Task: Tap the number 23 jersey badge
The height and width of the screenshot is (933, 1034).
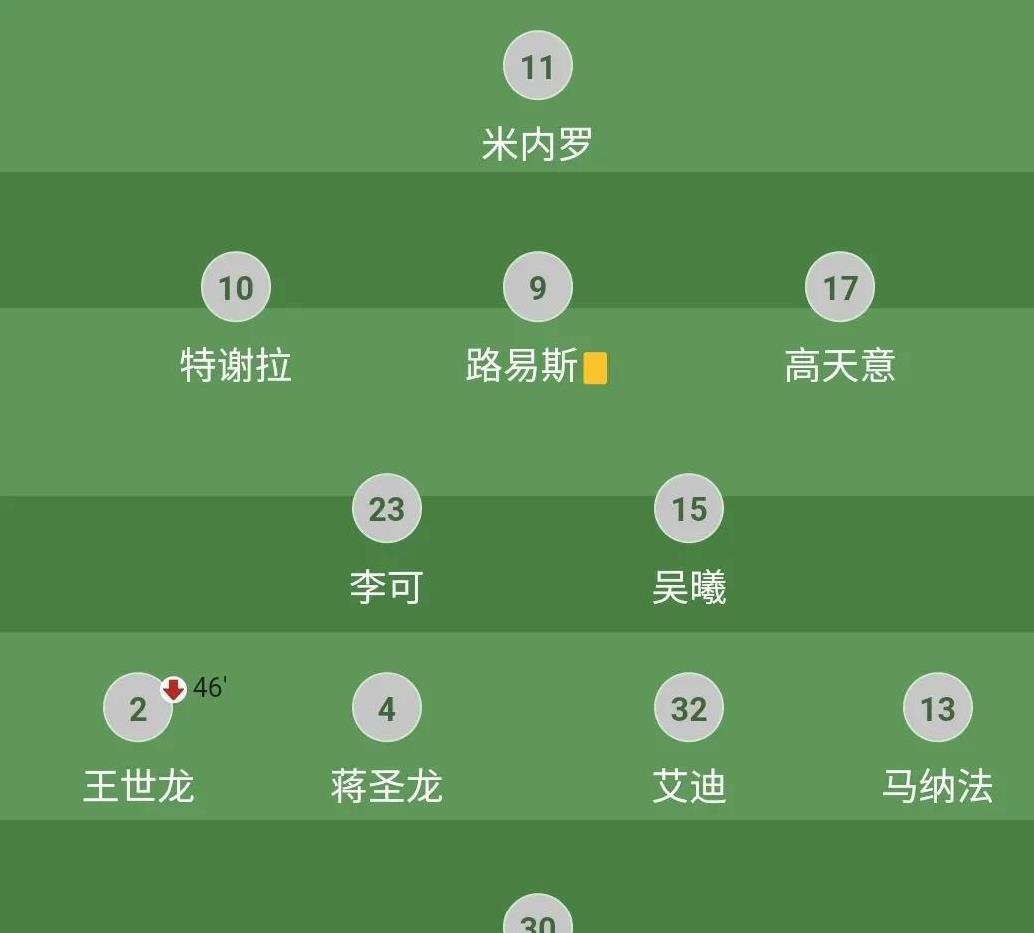Action: [386, 508]
